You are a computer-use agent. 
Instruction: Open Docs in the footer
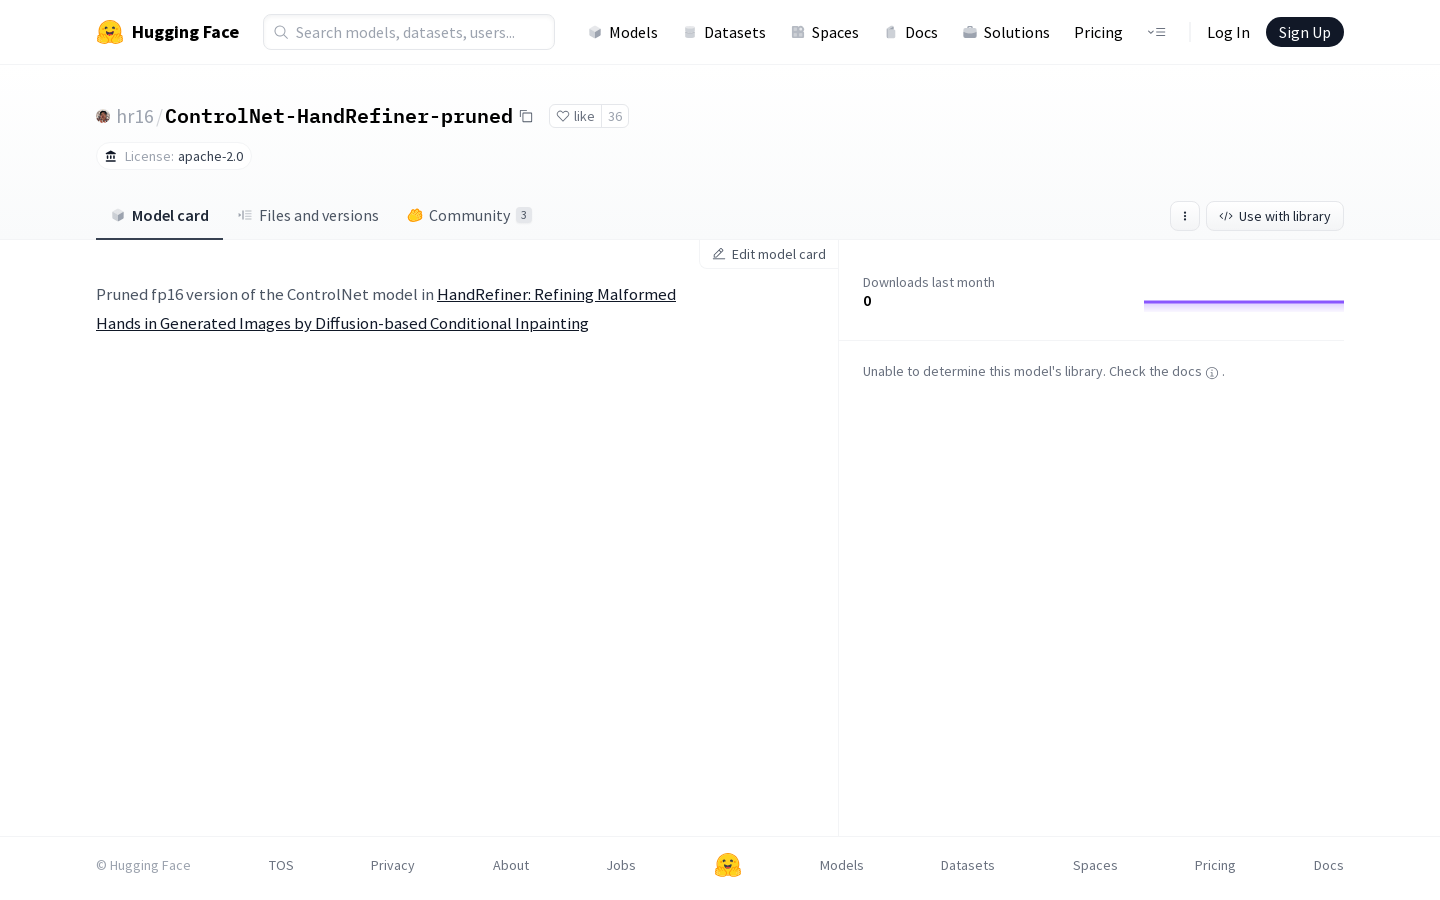click(x=1328, y=865)
